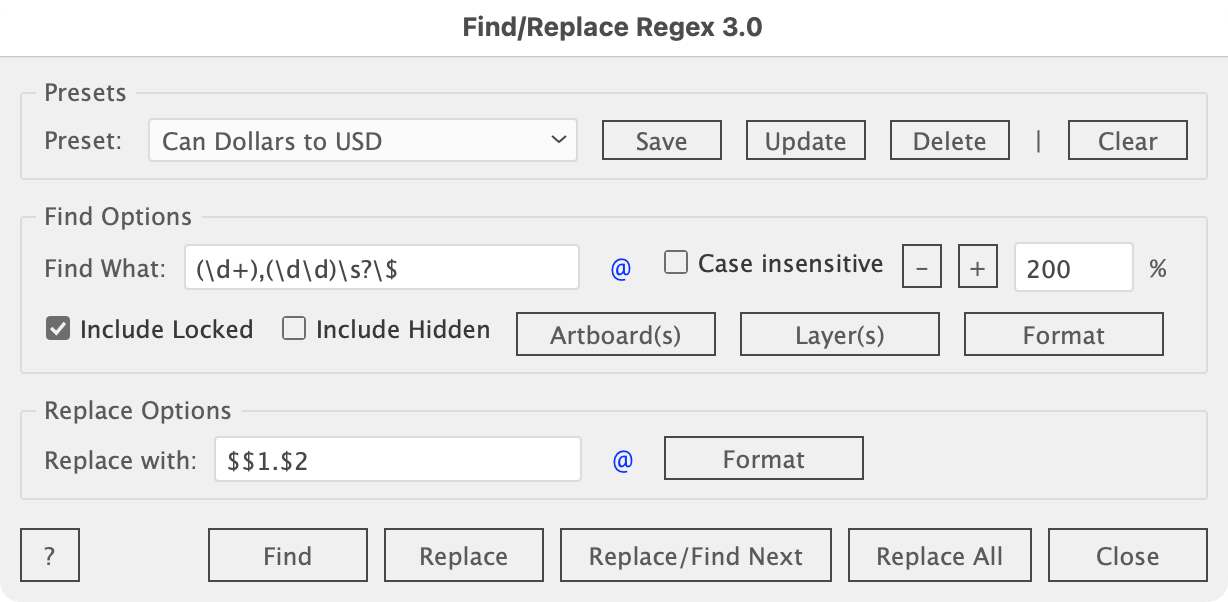Screen dimensions: 1228x602
Task: Click the @ symbol next to Find What
Action: pos(621,268)
